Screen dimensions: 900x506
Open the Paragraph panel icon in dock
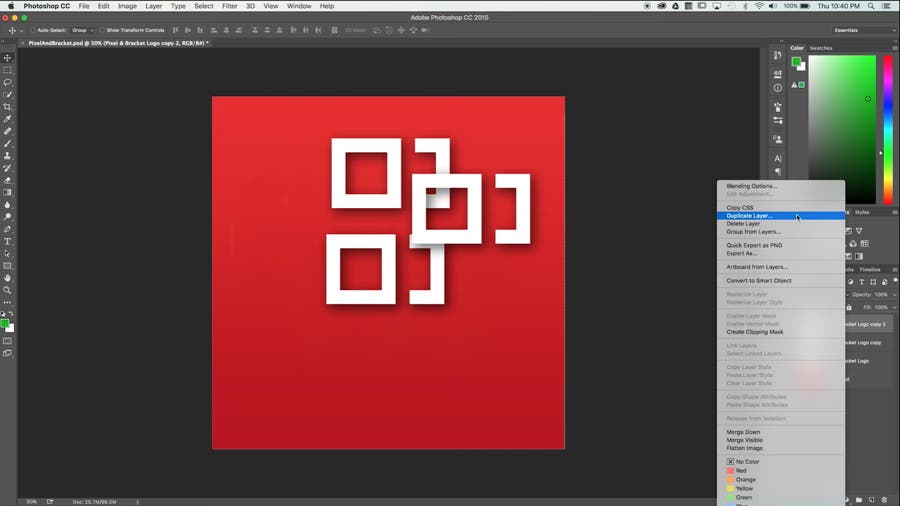[x=778, y=172]
